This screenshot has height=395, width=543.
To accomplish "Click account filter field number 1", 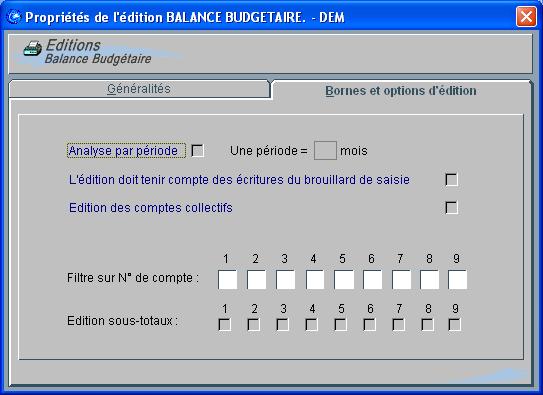I will (x=228, y=280).
